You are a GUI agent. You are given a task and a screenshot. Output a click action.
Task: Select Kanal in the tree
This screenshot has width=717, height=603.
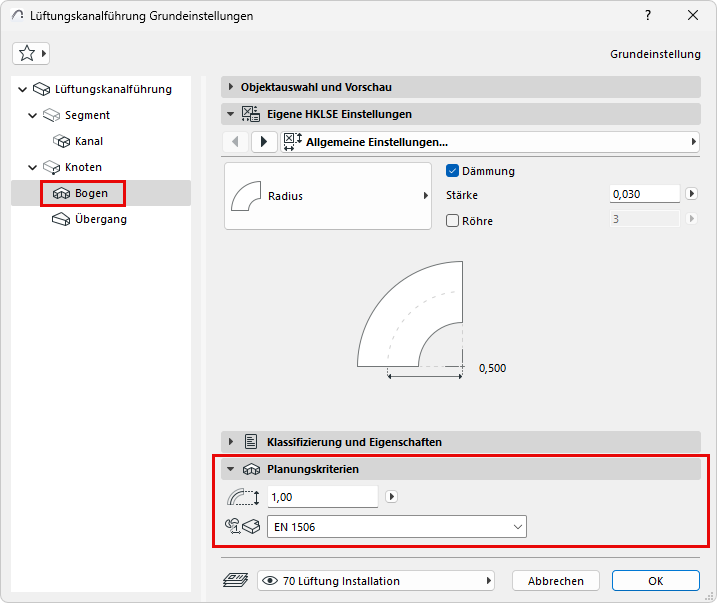click(89, 141)
